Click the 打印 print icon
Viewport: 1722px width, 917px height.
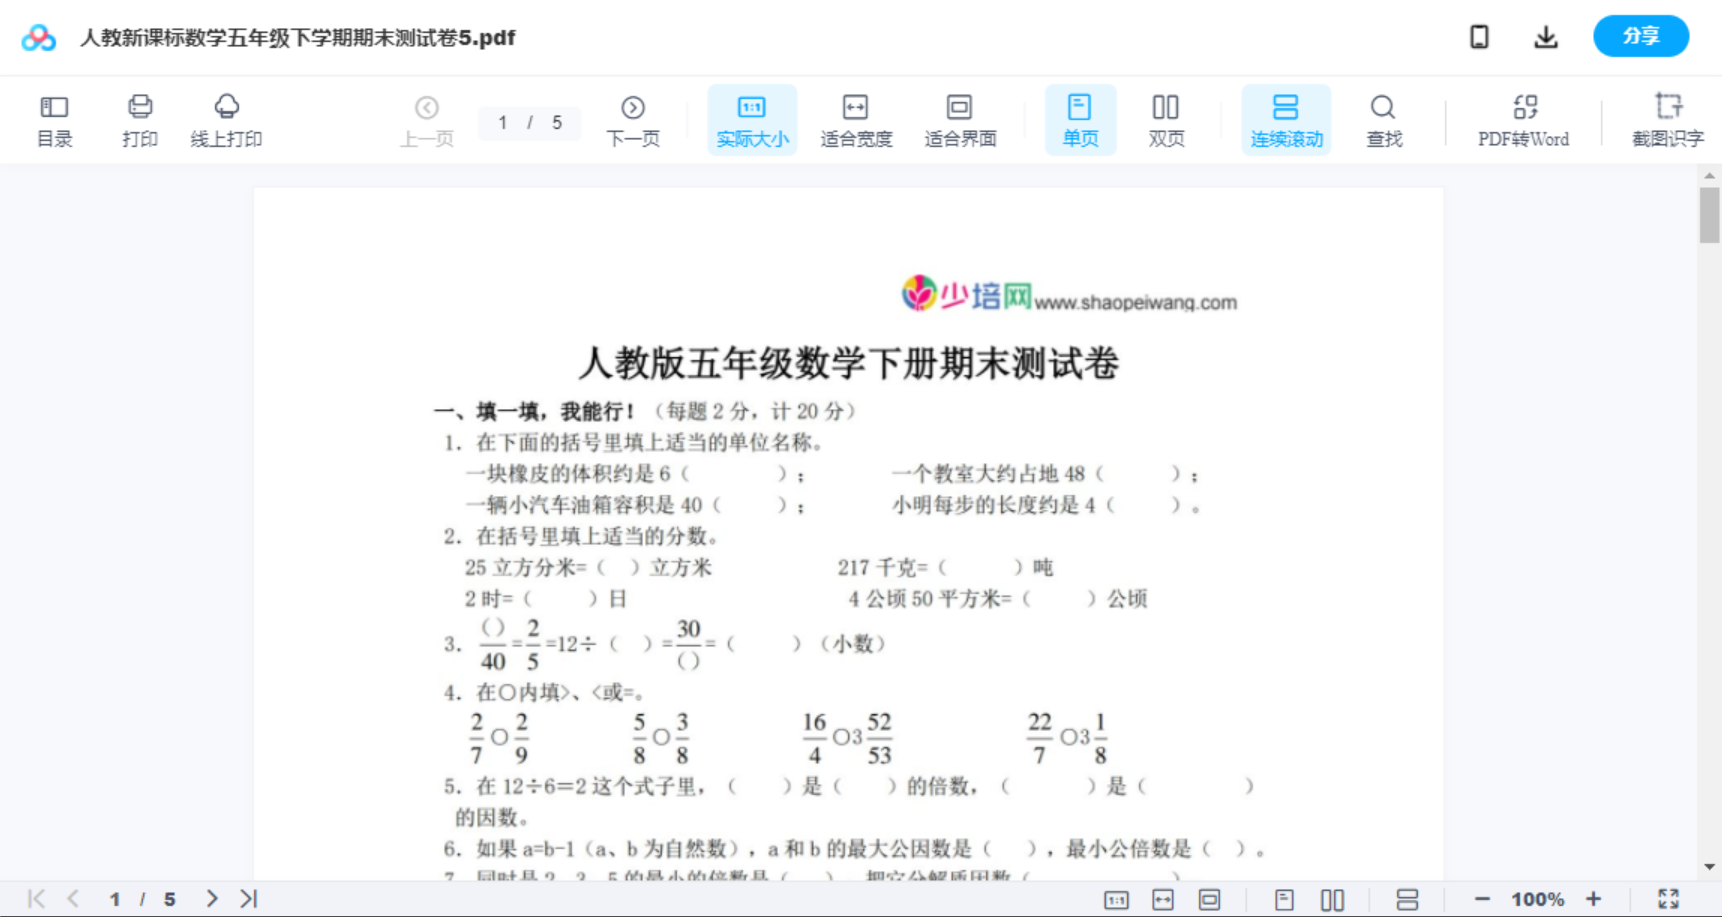(x=139, y=119)
